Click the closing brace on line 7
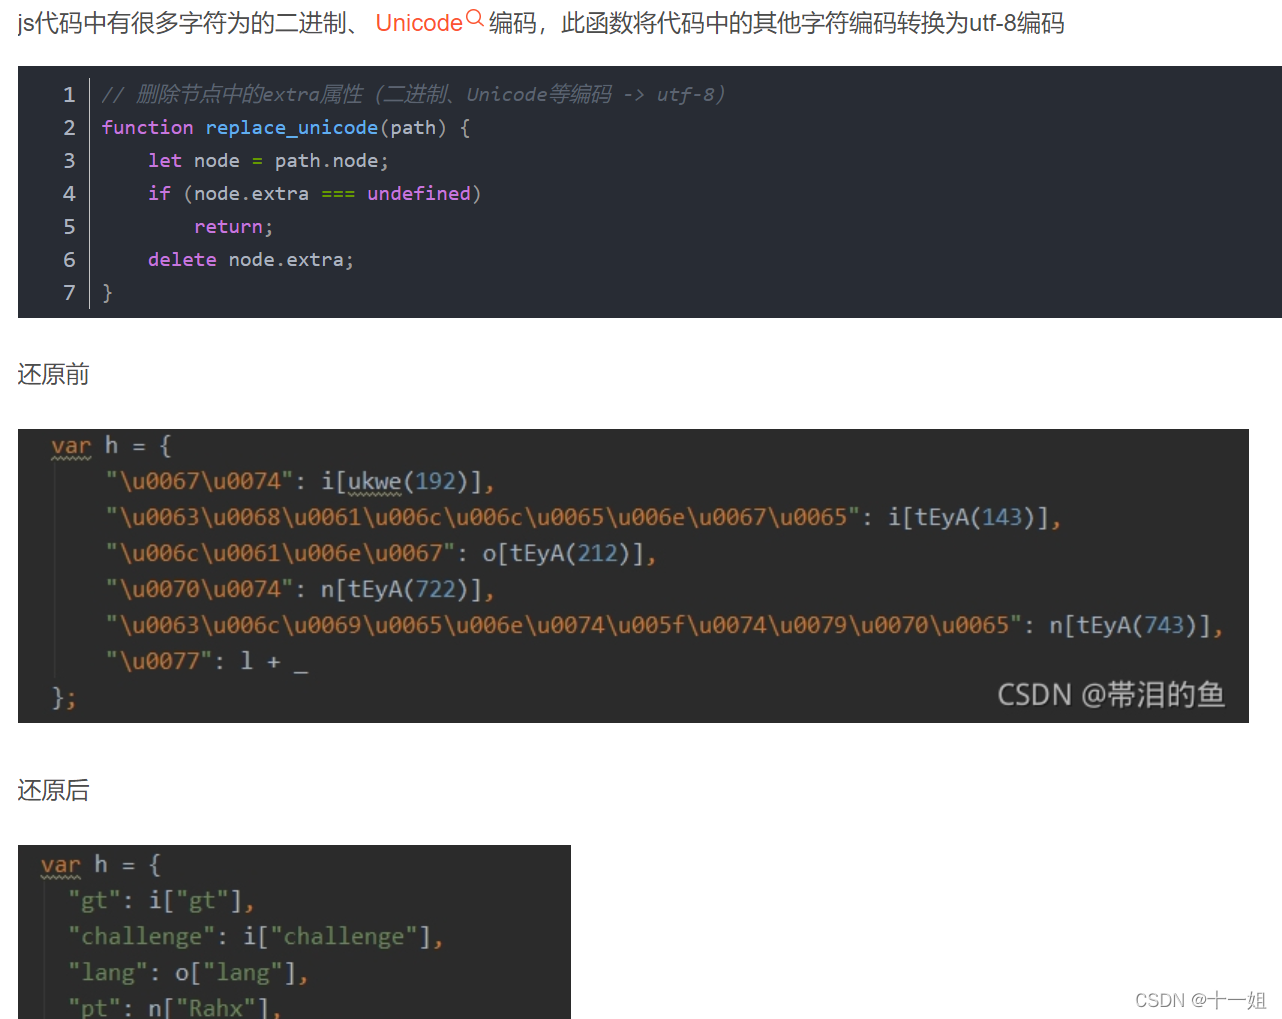The image size is (1282, 1019). pyautogui.click(x=107, y=292)
